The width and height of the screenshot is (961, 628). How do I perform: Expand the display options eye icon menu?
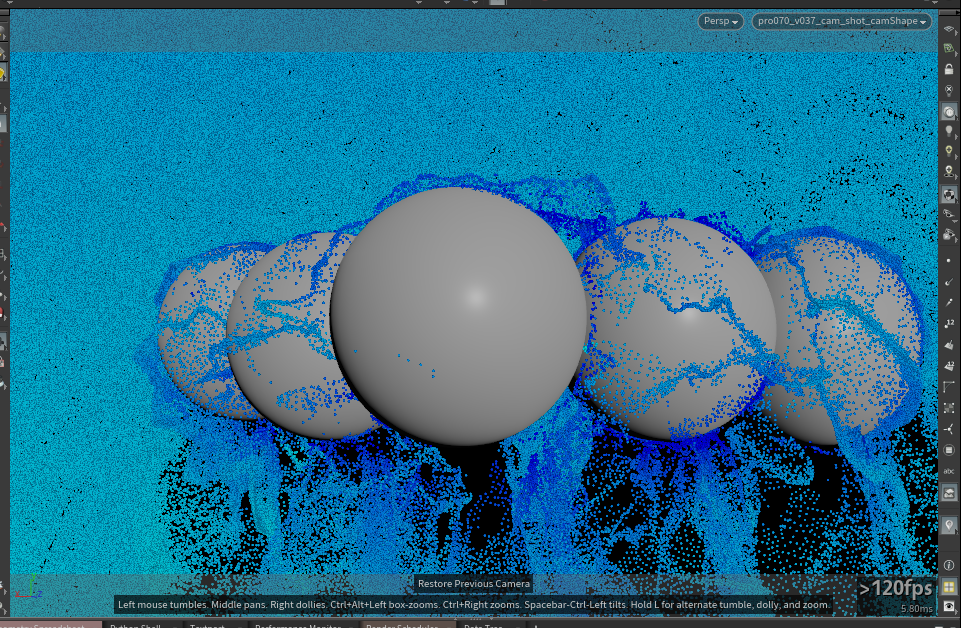[x=949, y=214]
